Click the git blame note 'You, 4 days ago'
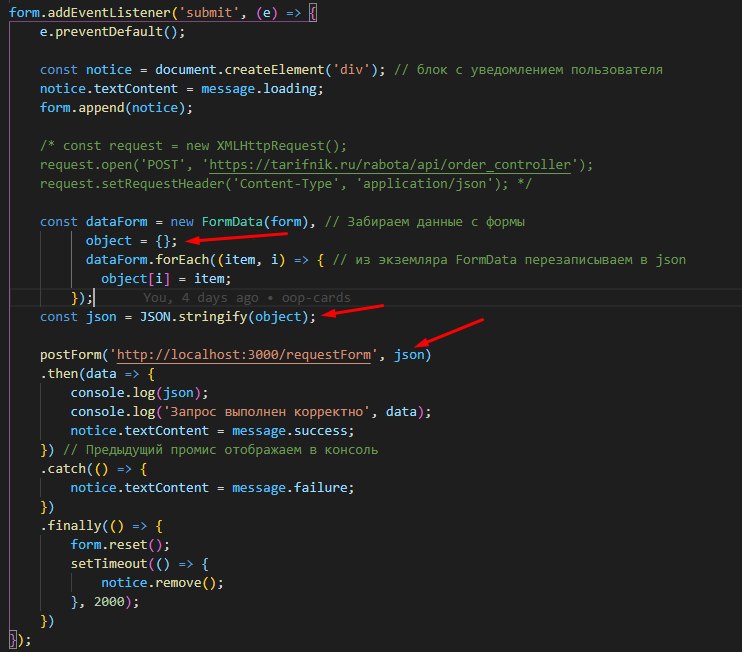 click(201, 298)
